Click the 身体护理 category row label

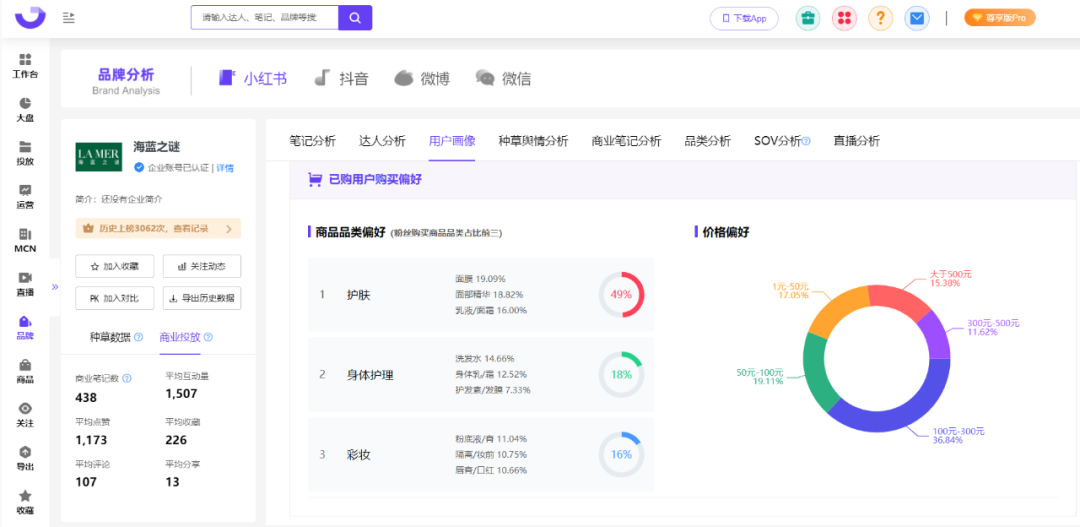pyautogui.click(x=370, y=375)
